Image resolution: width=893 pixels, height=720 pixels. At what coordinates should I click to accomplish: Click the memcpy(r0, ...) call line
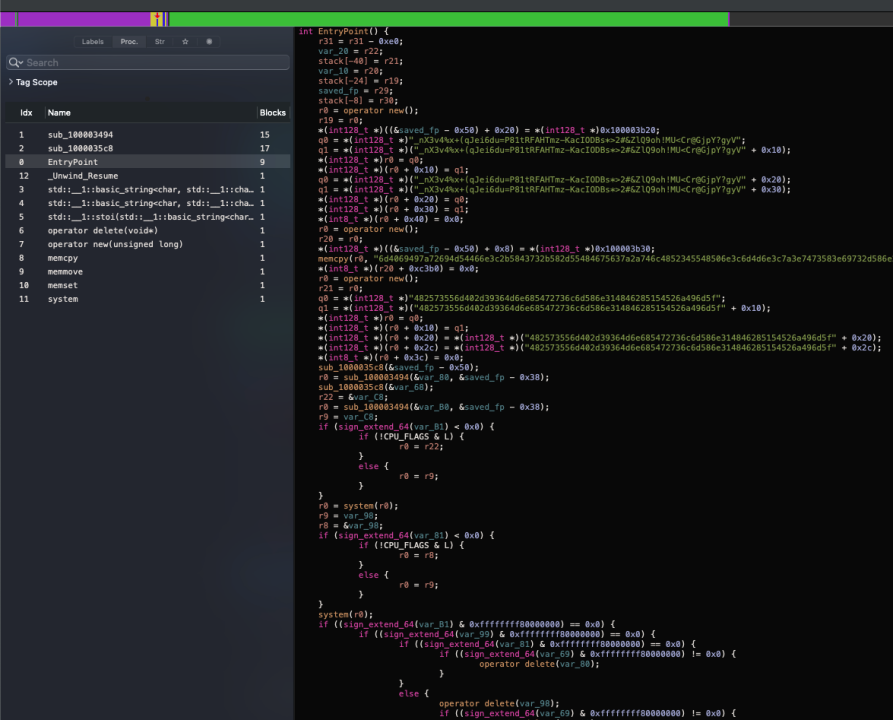point(605,259)
